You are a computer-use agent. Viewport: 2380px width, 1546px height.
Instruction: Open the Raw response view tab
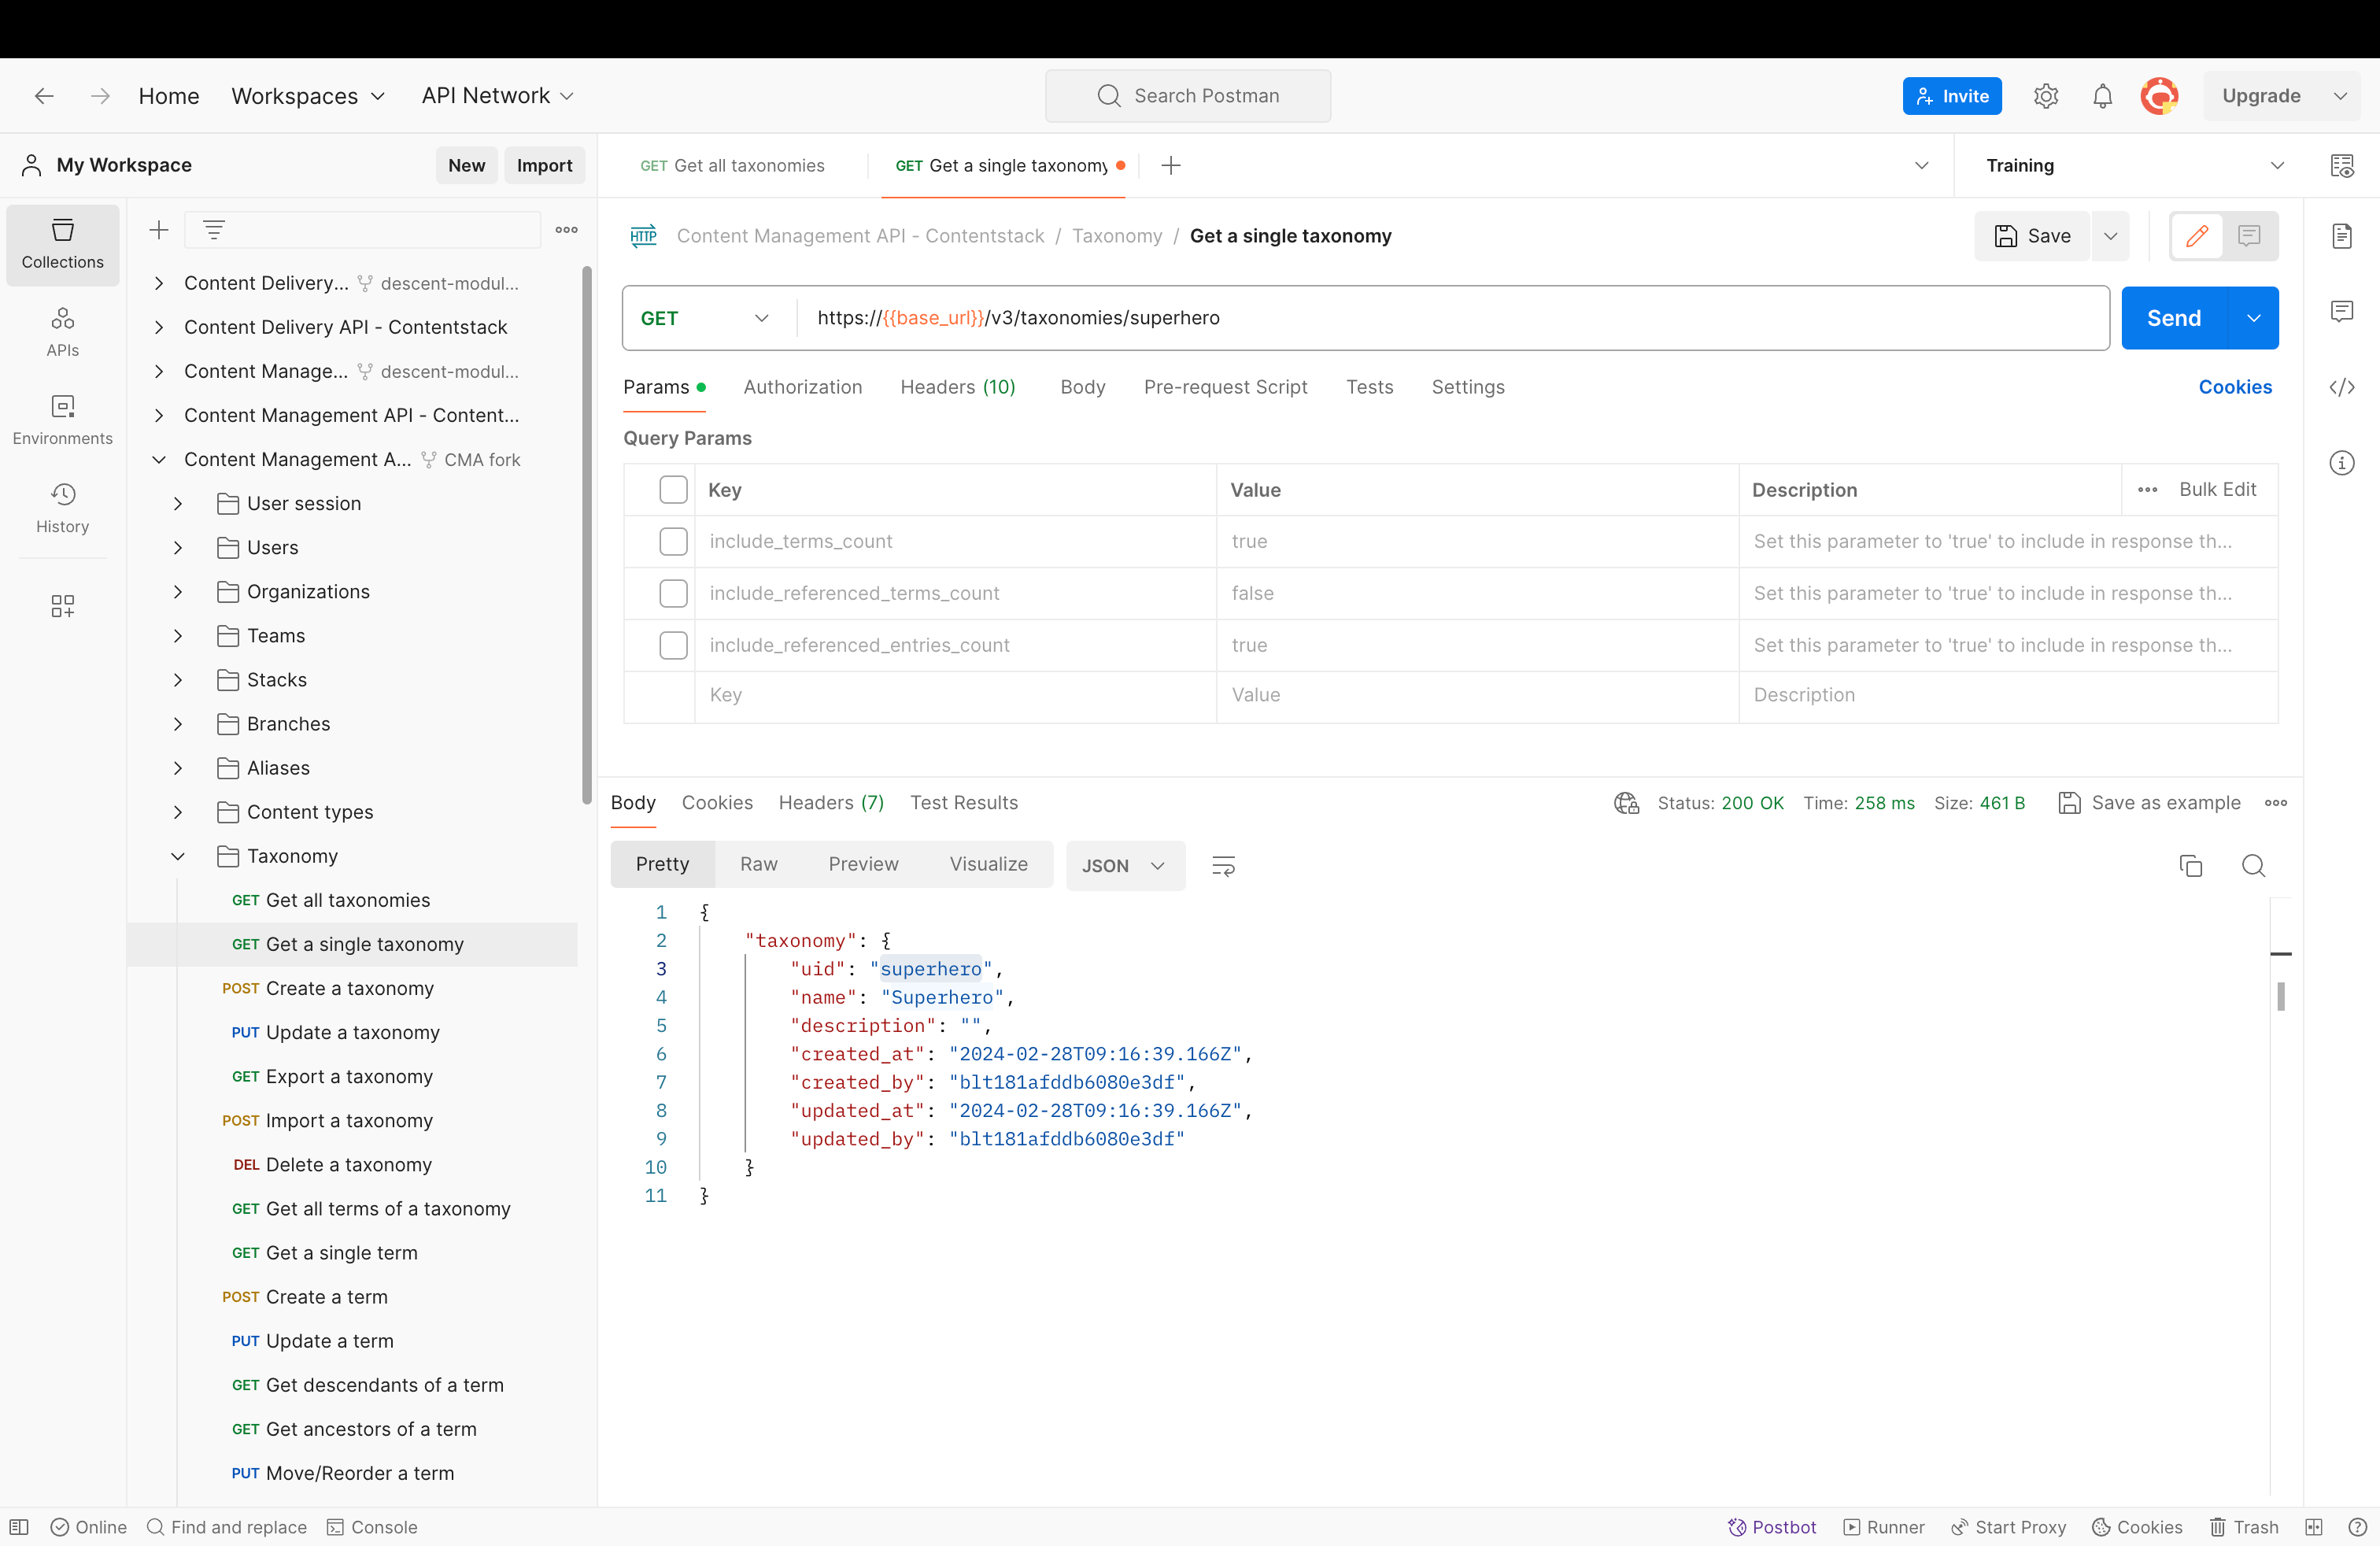(758, 864)
